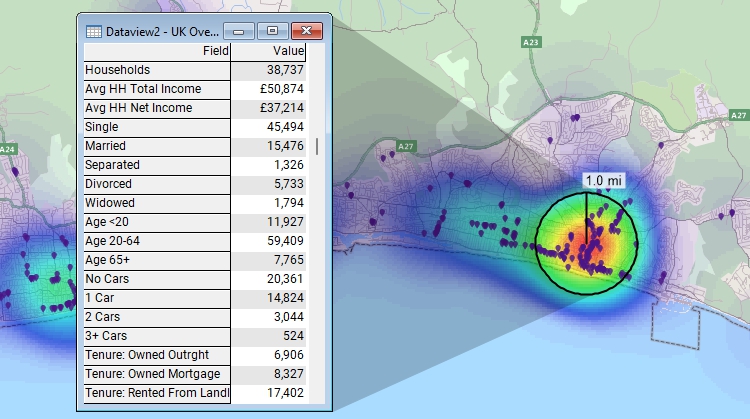The height and width of the screenshot is (419, 750).
Task: Click the 1.0 mi radius label
Action: pyautogui.click(x=604, y=180)
